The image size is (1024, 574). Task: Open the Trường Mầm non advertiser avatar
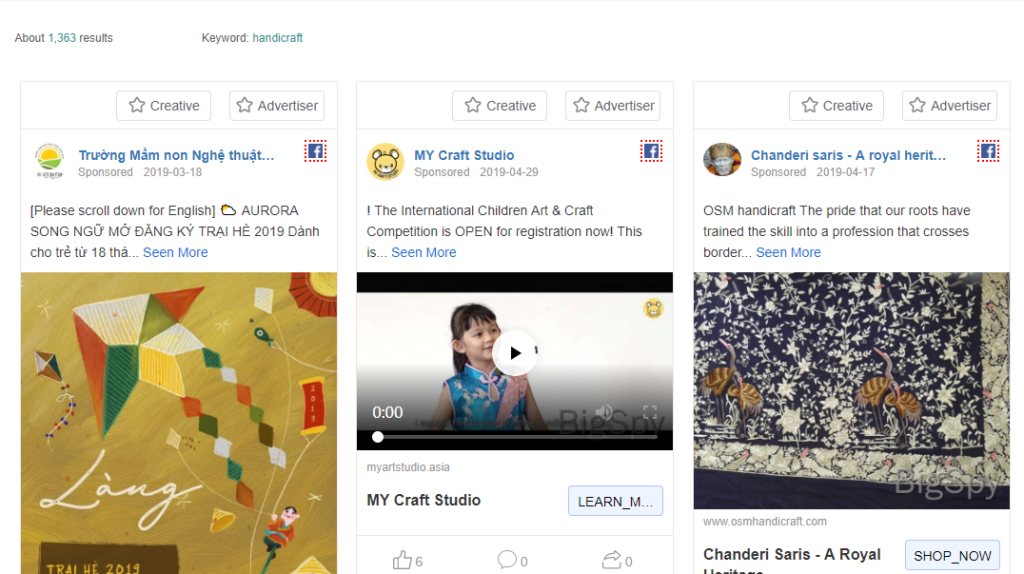50,161
